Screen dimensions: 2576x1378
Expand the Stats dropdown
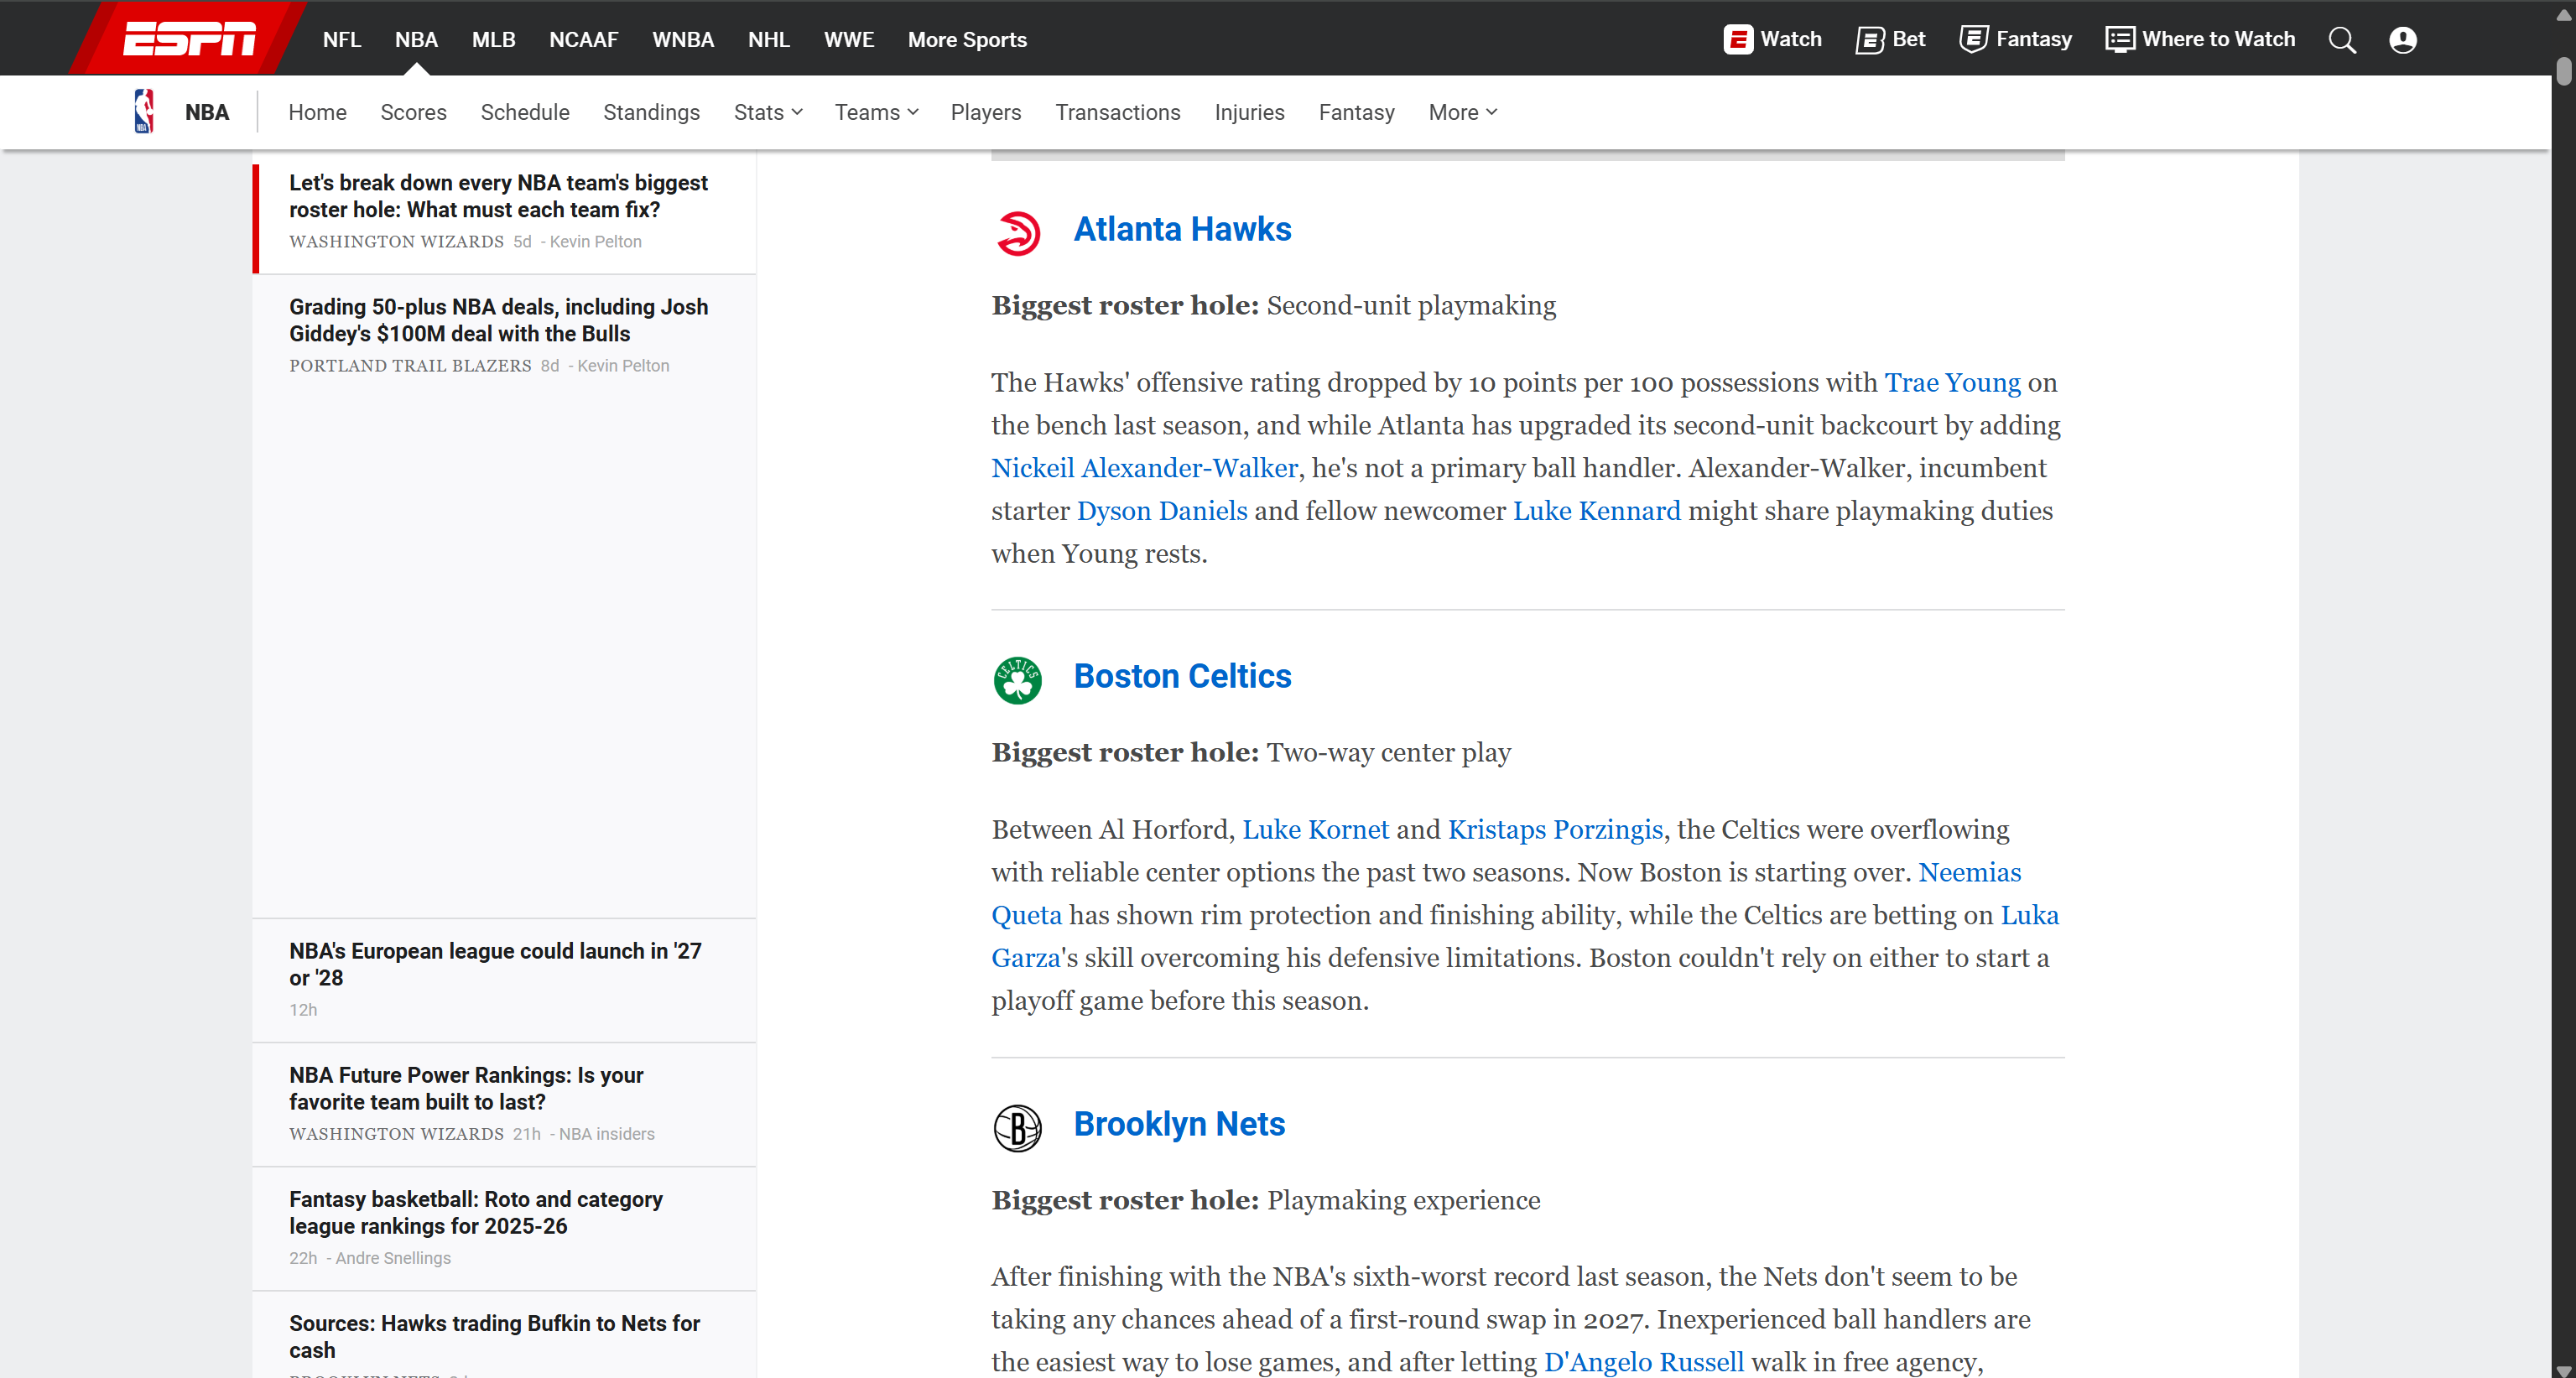(x=767, y=112)
